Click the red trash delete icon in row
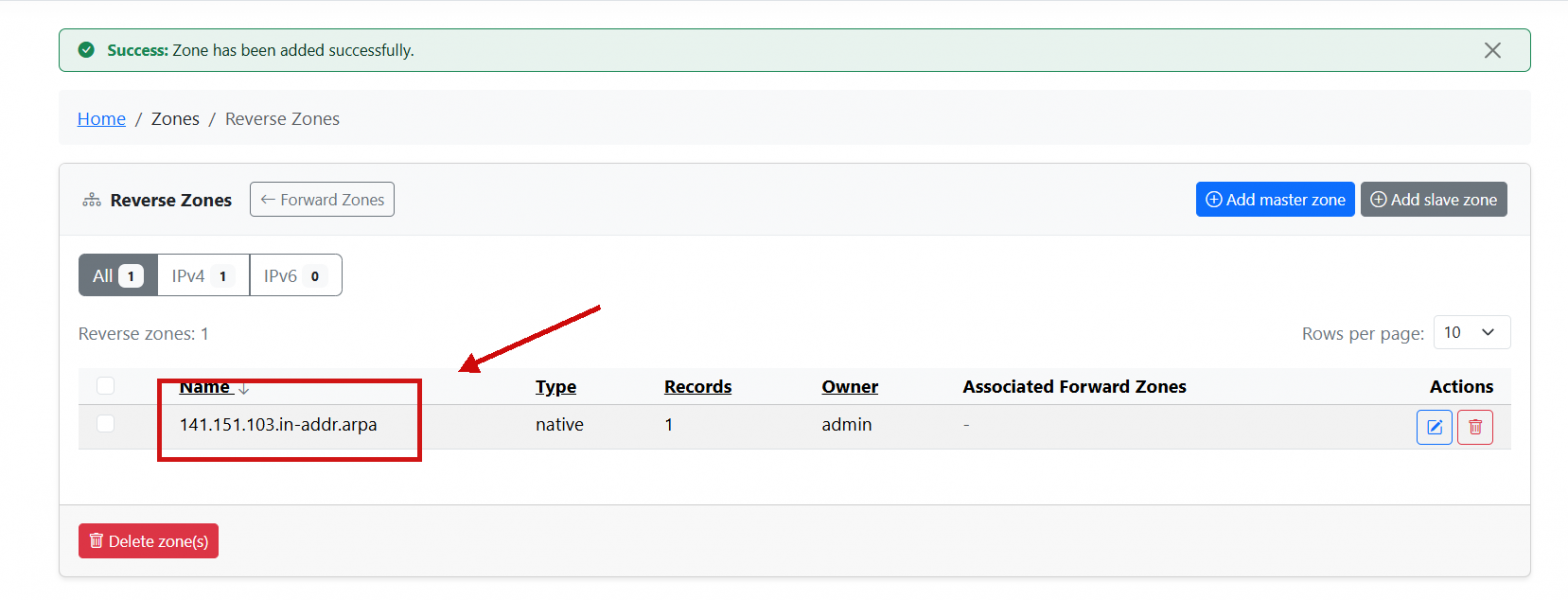Viewport: 1568px width, 600px height. (1475, 428)
